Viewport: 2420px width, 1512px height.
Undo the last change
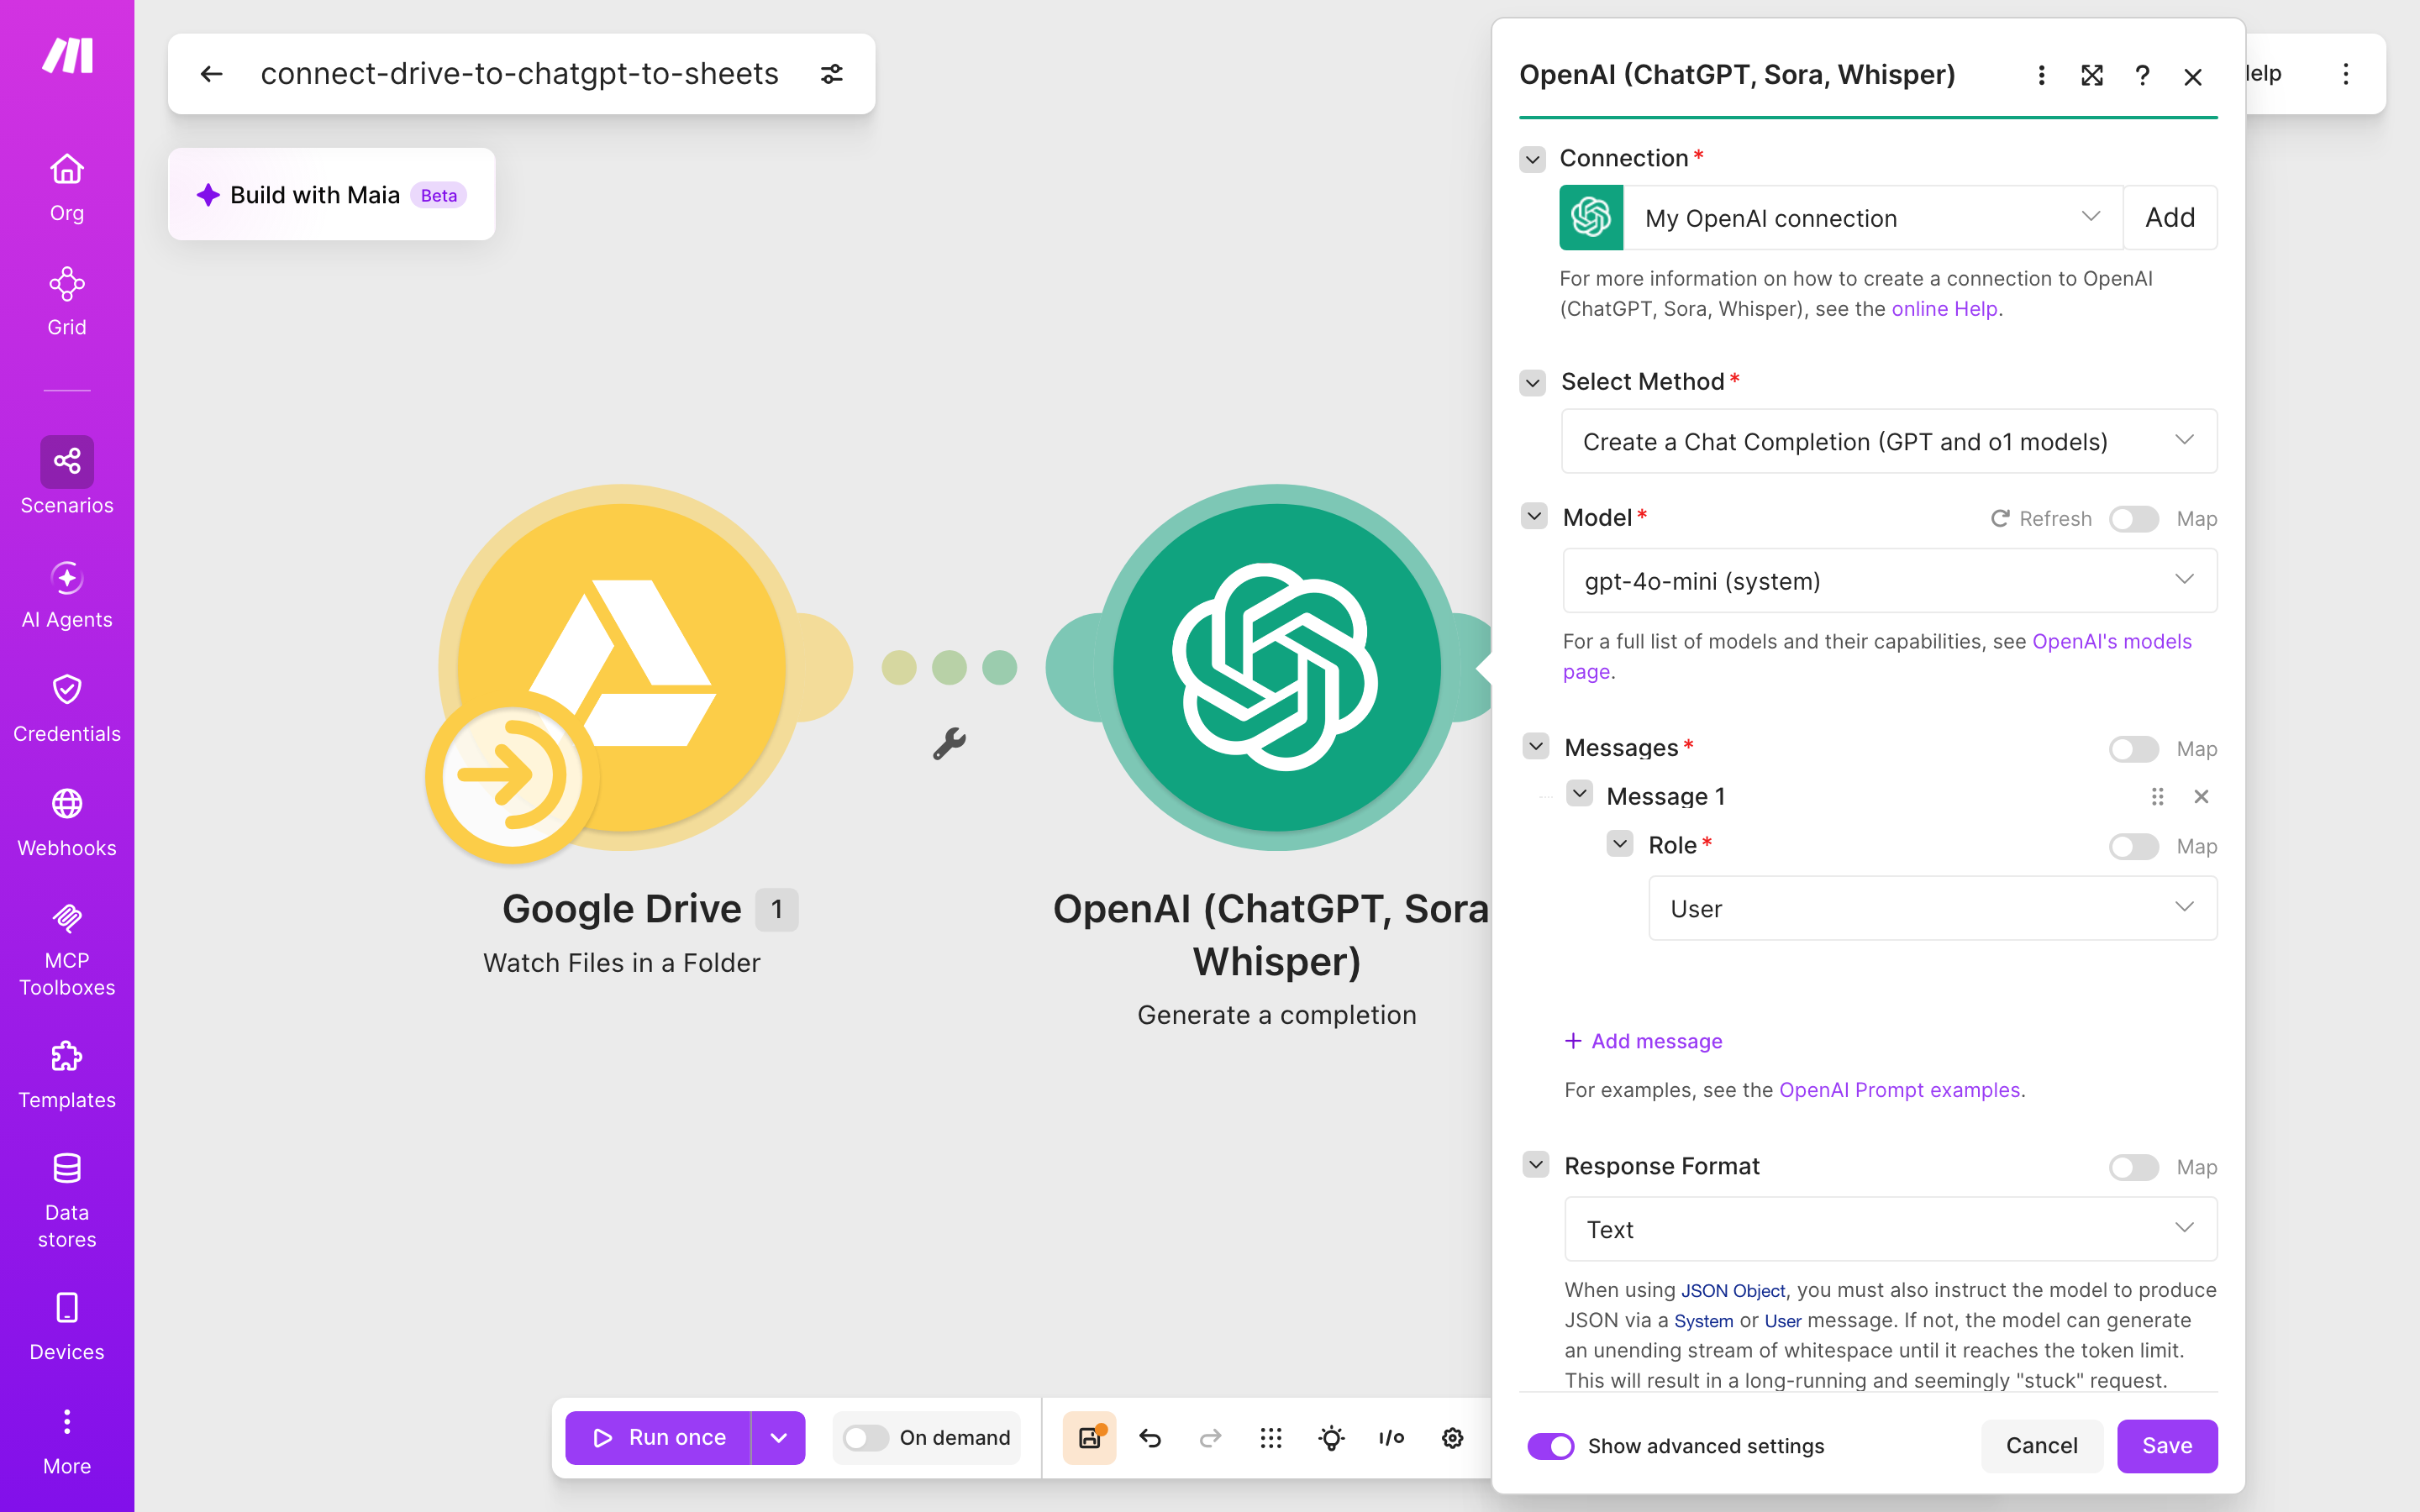[x=1150, y=1437]
